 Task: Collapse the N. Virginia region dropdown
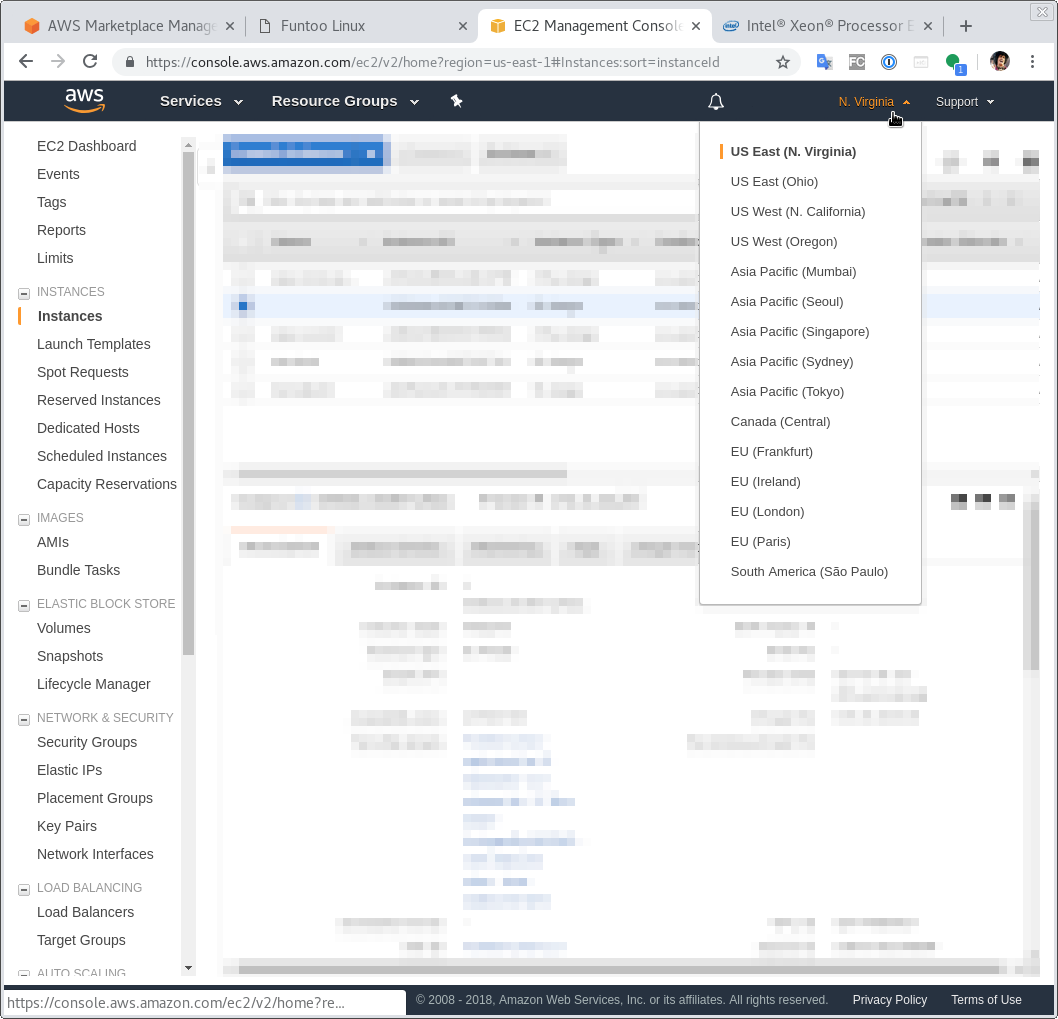[x=874, y=102]
